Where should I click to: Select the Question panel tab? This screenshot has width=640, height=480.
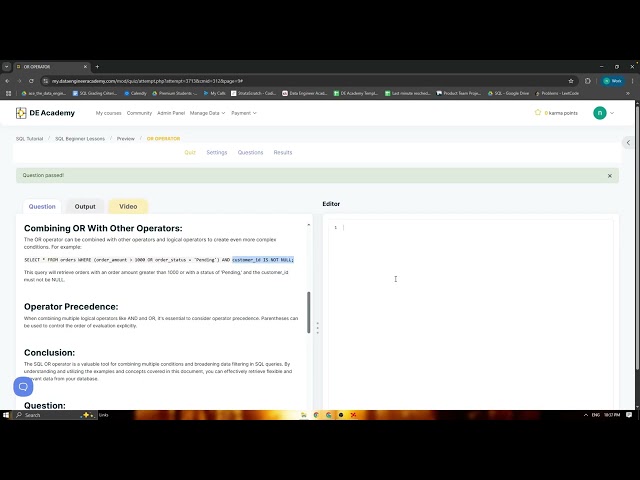pos(42,207)
